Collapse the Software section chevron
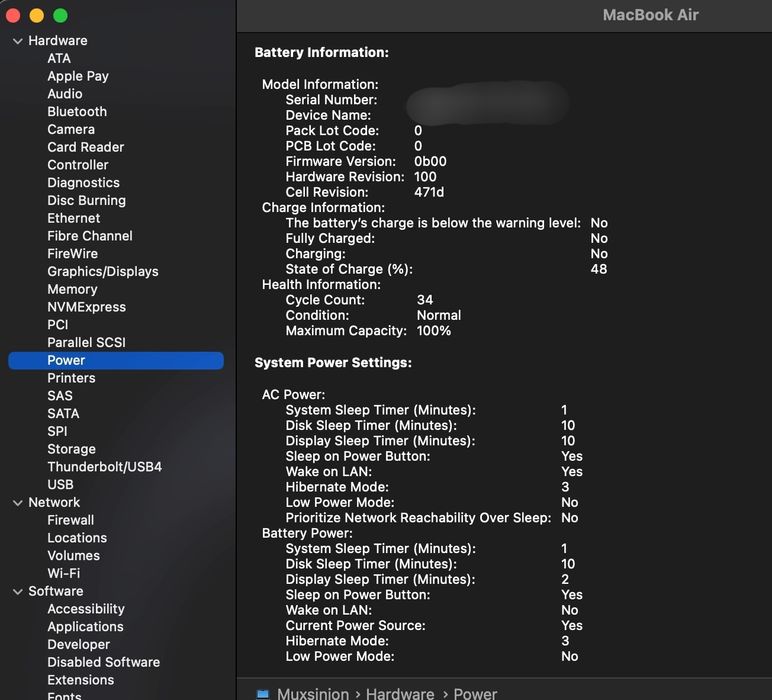The width and height of the screenshot is (772, 700). coord(18,591)
